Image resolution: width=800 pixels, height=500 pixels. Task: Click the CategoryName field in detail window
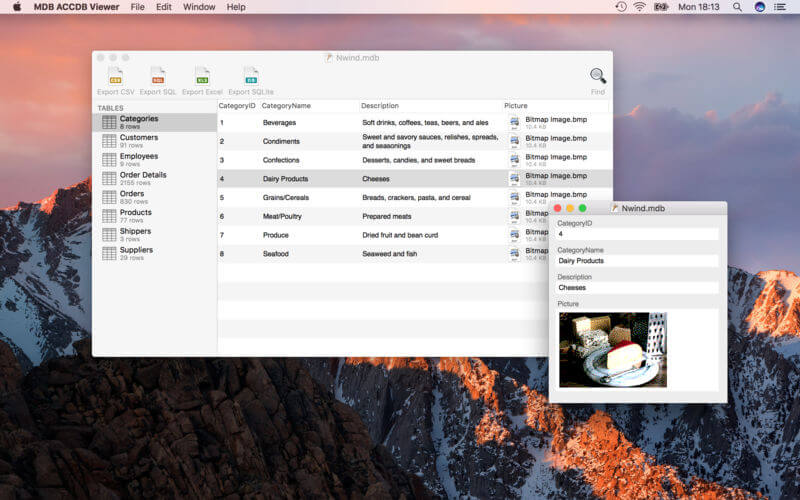click(x=636, y=261)
